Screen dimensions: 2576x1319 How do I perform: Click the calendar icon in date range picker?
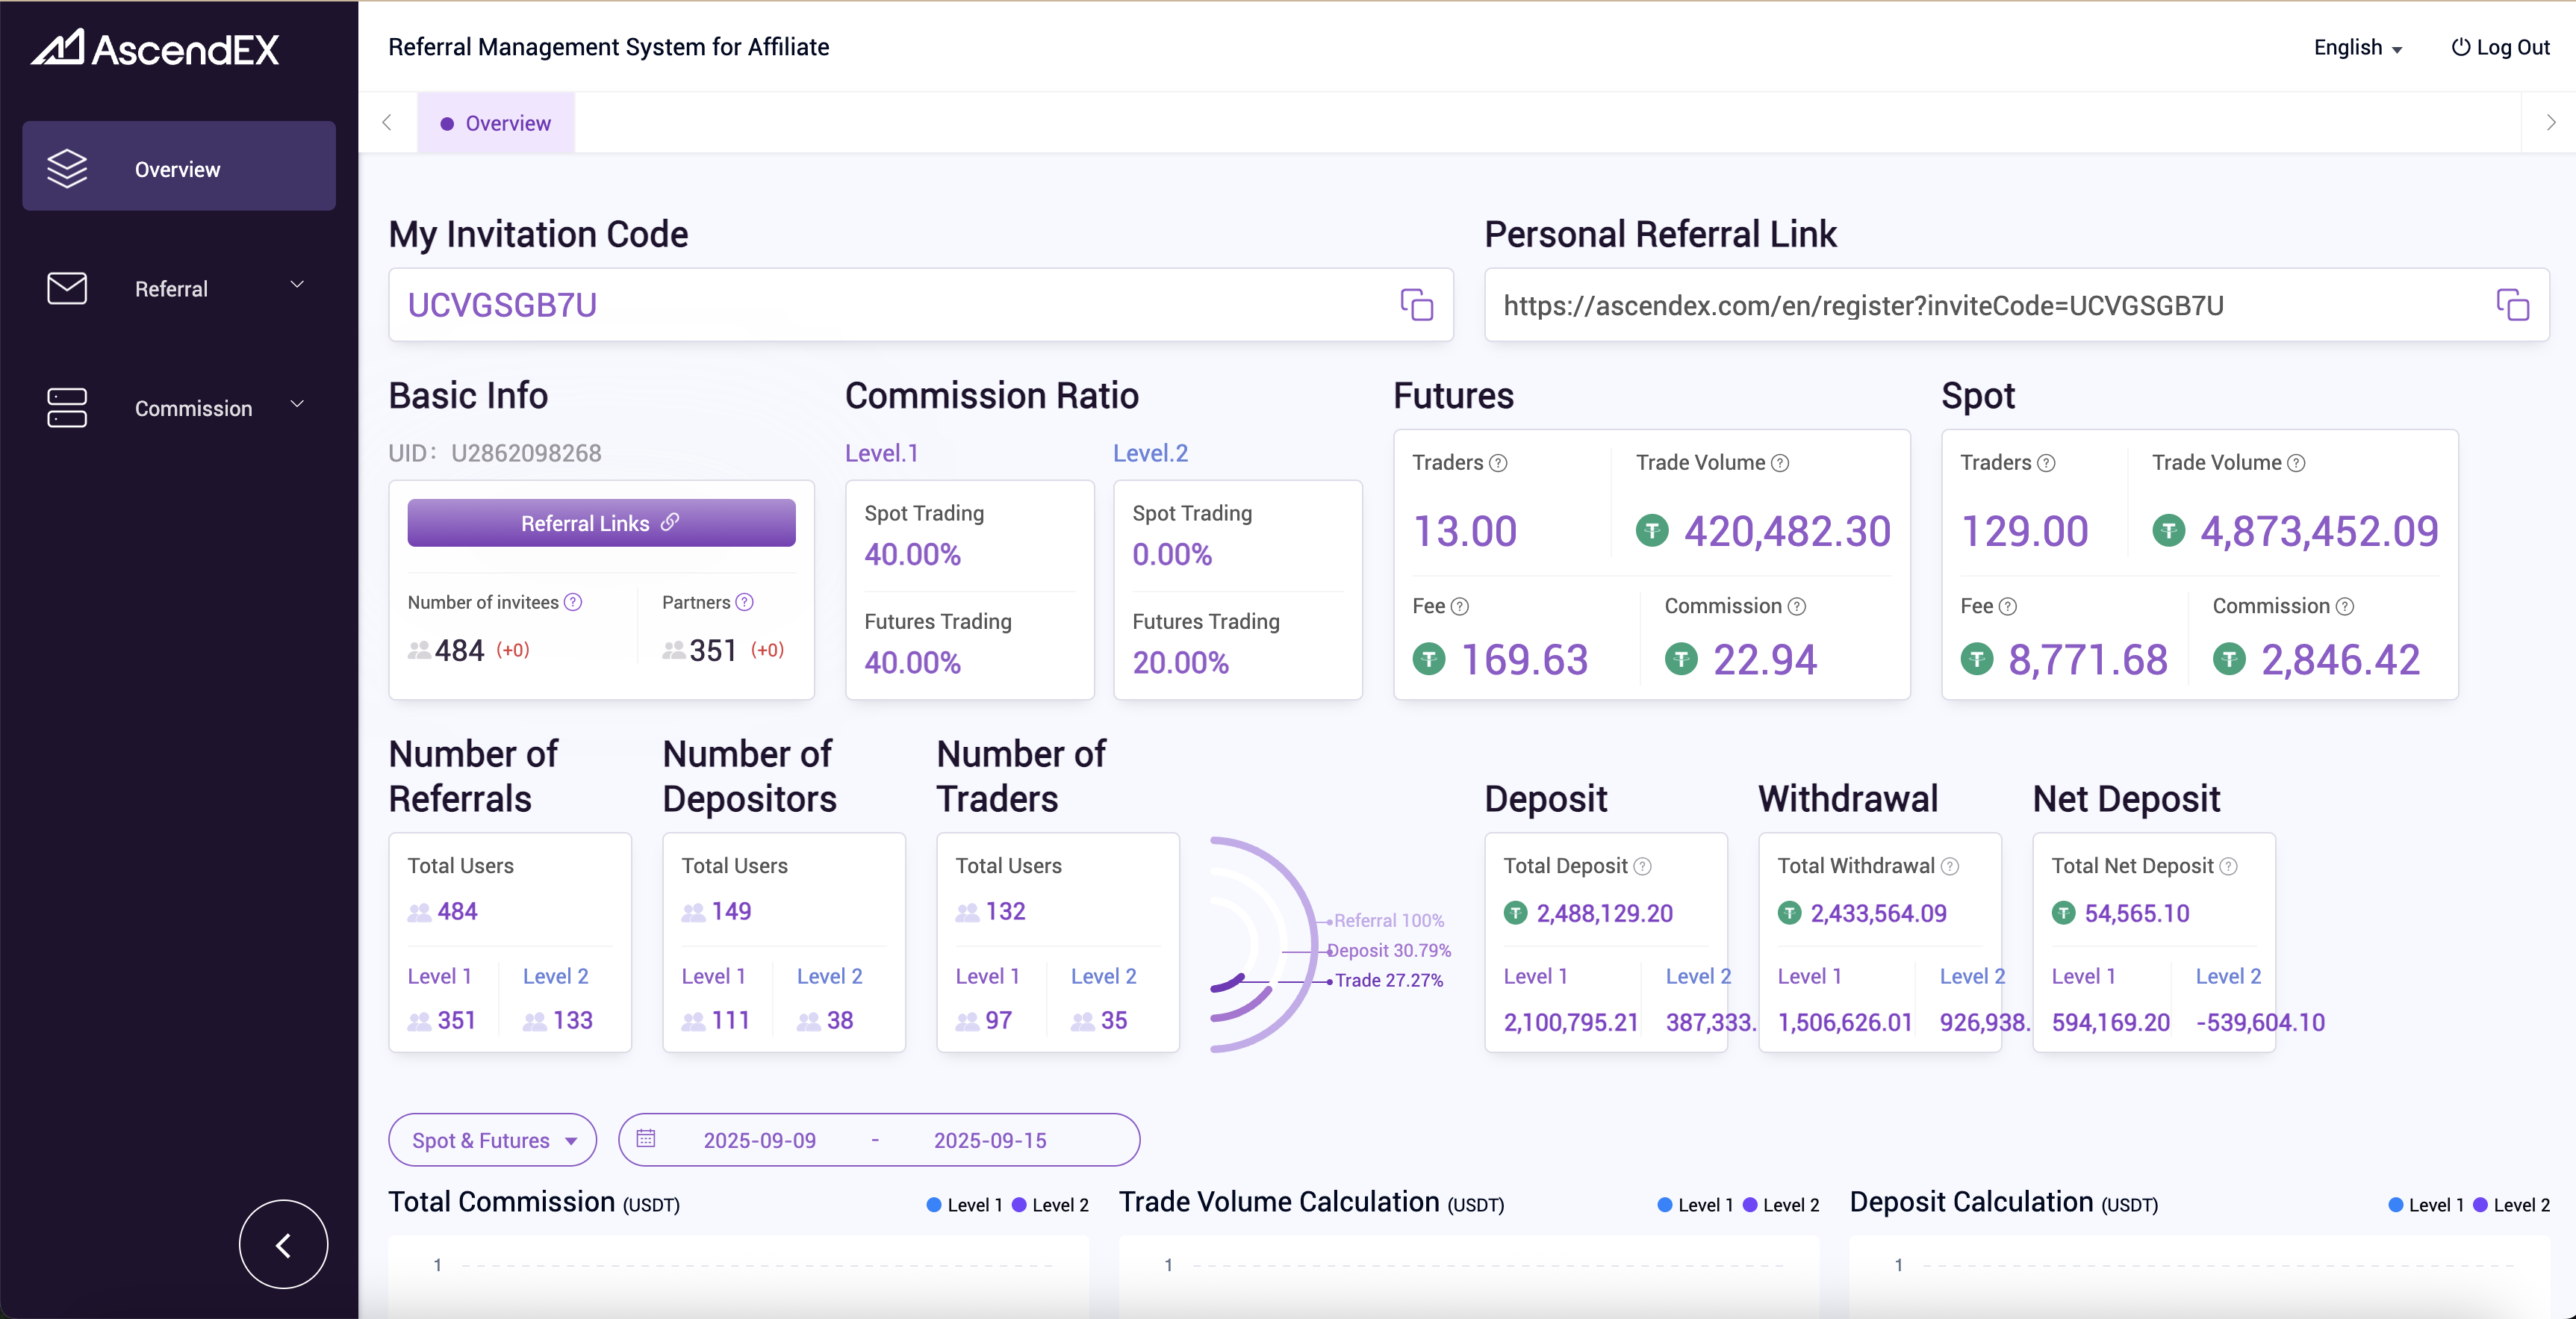tap(646, 1139)
